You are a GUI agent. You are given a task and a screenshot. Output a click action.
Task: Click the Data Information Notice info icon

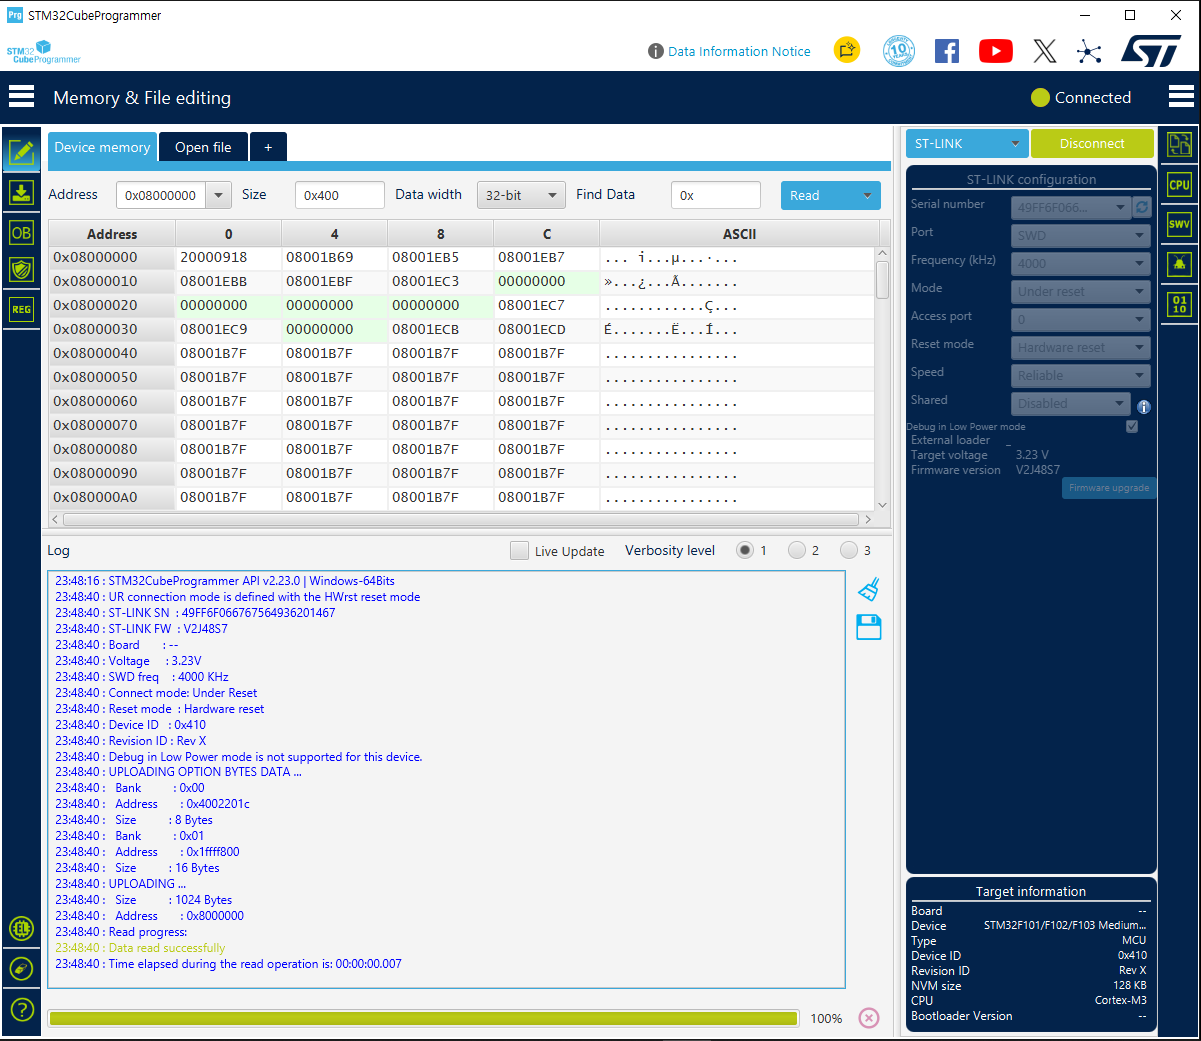(x=656, y=51)
